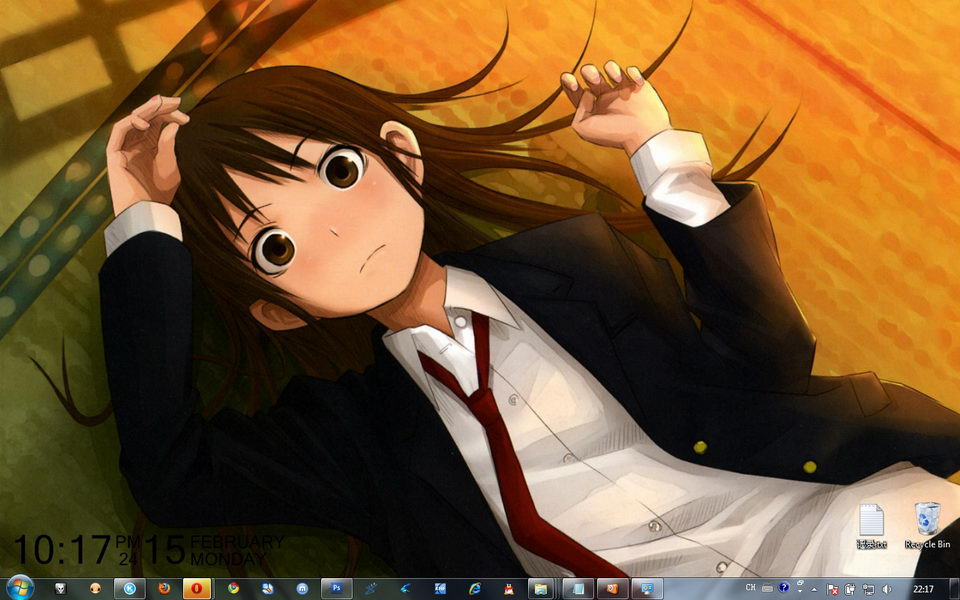Launch the white skull icon in taskbar
The height and width of the screenshot is (600, 960).
coord(60,588)
